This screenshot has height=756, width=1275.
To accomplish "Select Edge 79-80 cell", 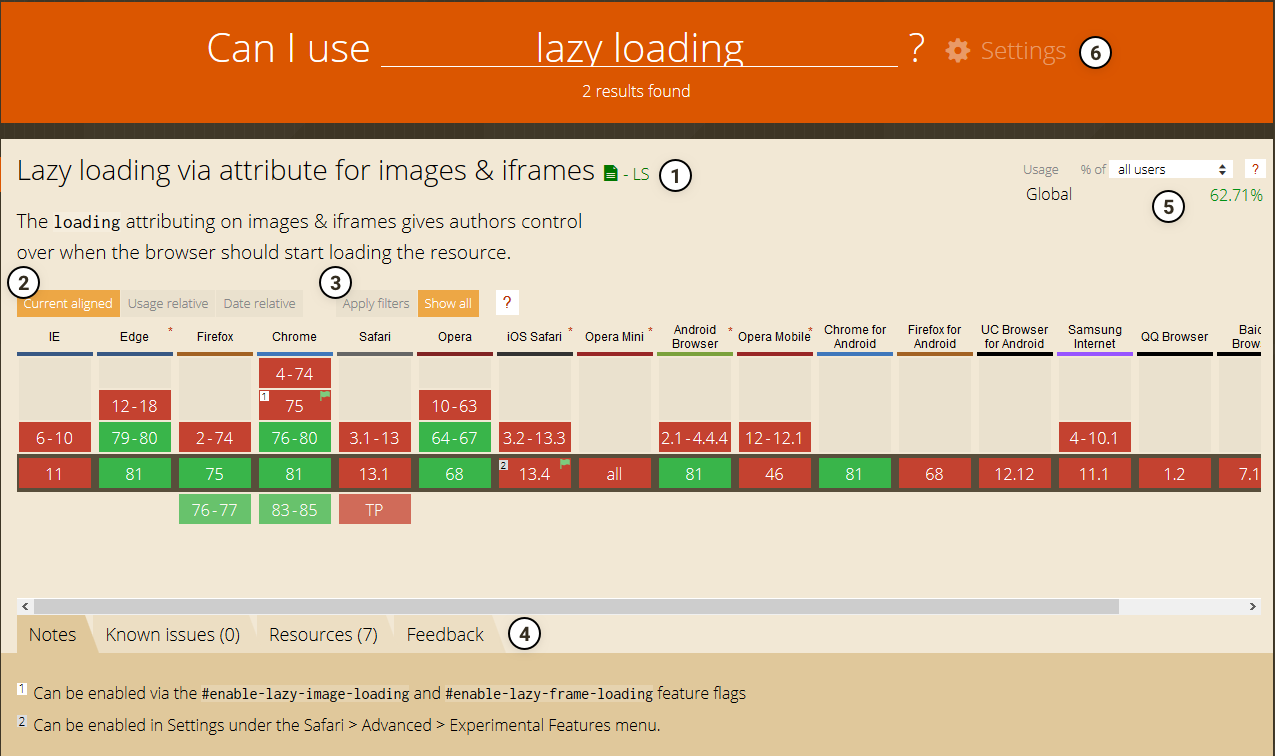I will click(135, 437).
